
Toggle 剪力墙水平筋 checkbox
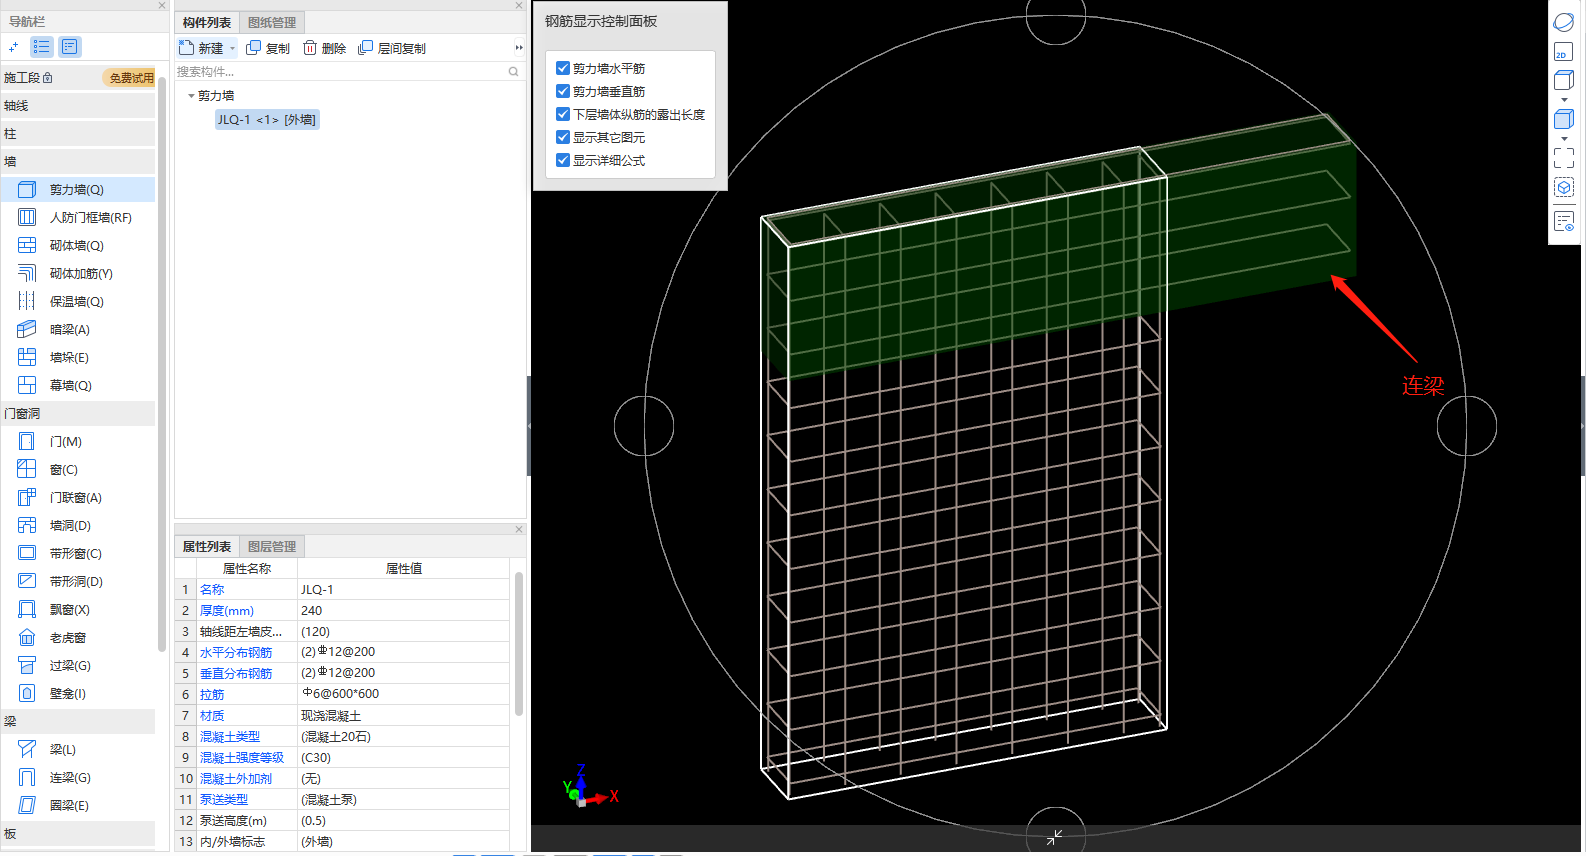click(x=563, y=68)
